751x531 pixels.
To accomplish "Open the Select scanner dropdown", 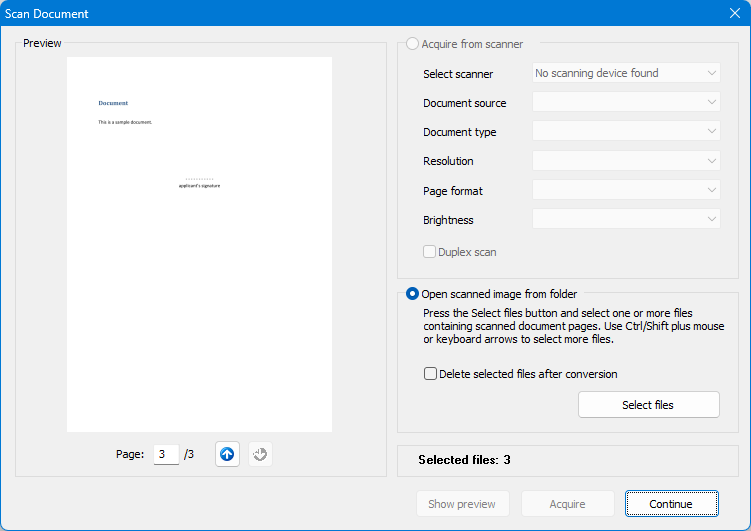I will click(x=626, y=73).
